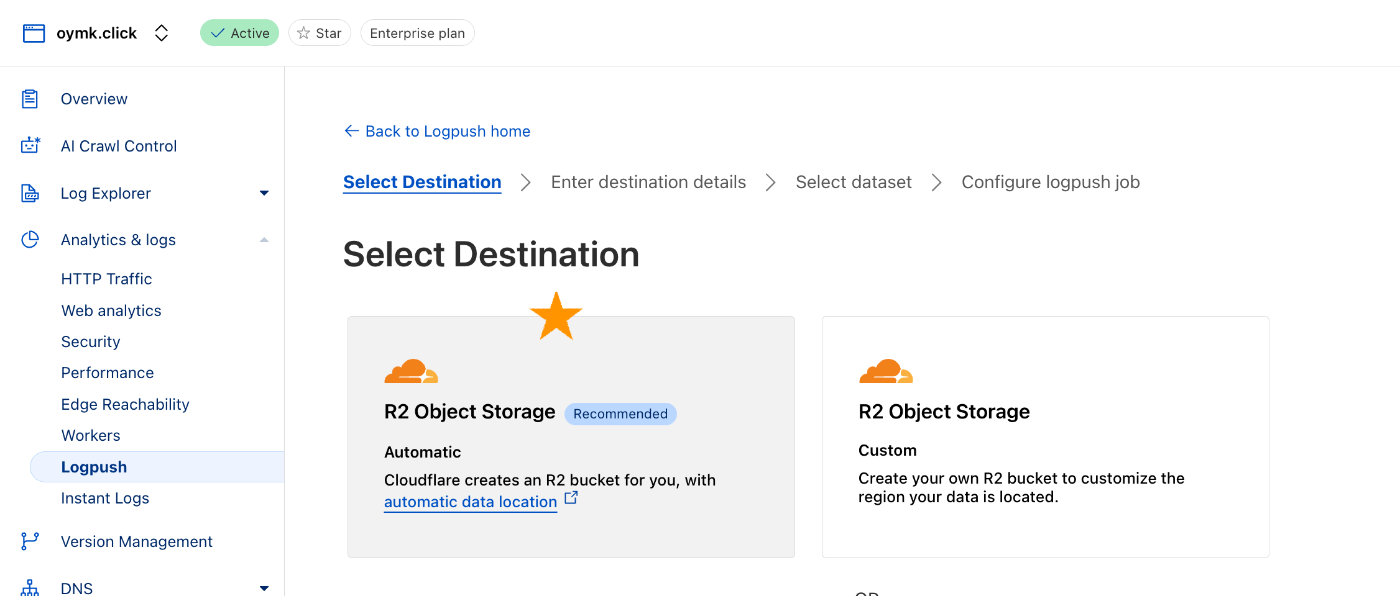Click the Enterprise plan badge
Screen dimensions: 1400x596
(x=417, y=33)
